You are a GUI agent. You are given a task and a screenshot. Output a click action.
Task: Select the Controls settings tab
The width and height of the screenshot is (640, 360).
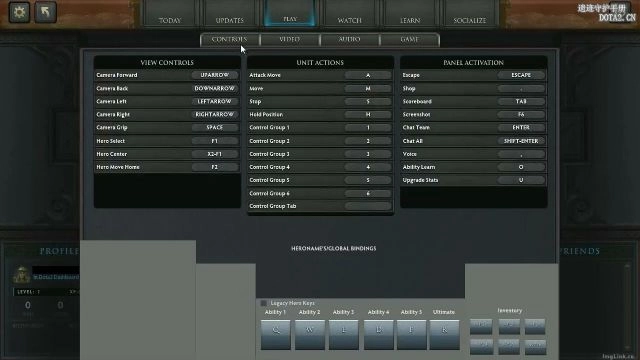click(229, 40)
